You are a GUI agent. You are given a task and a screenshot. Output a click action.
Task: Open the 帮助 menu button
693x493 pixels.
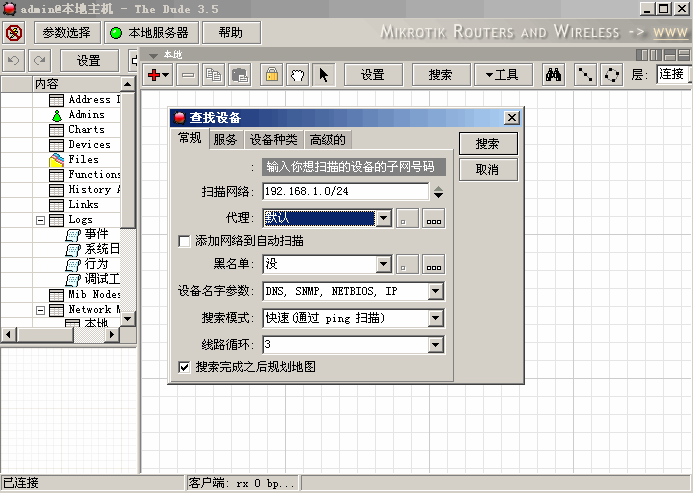(x=231, y=33)
